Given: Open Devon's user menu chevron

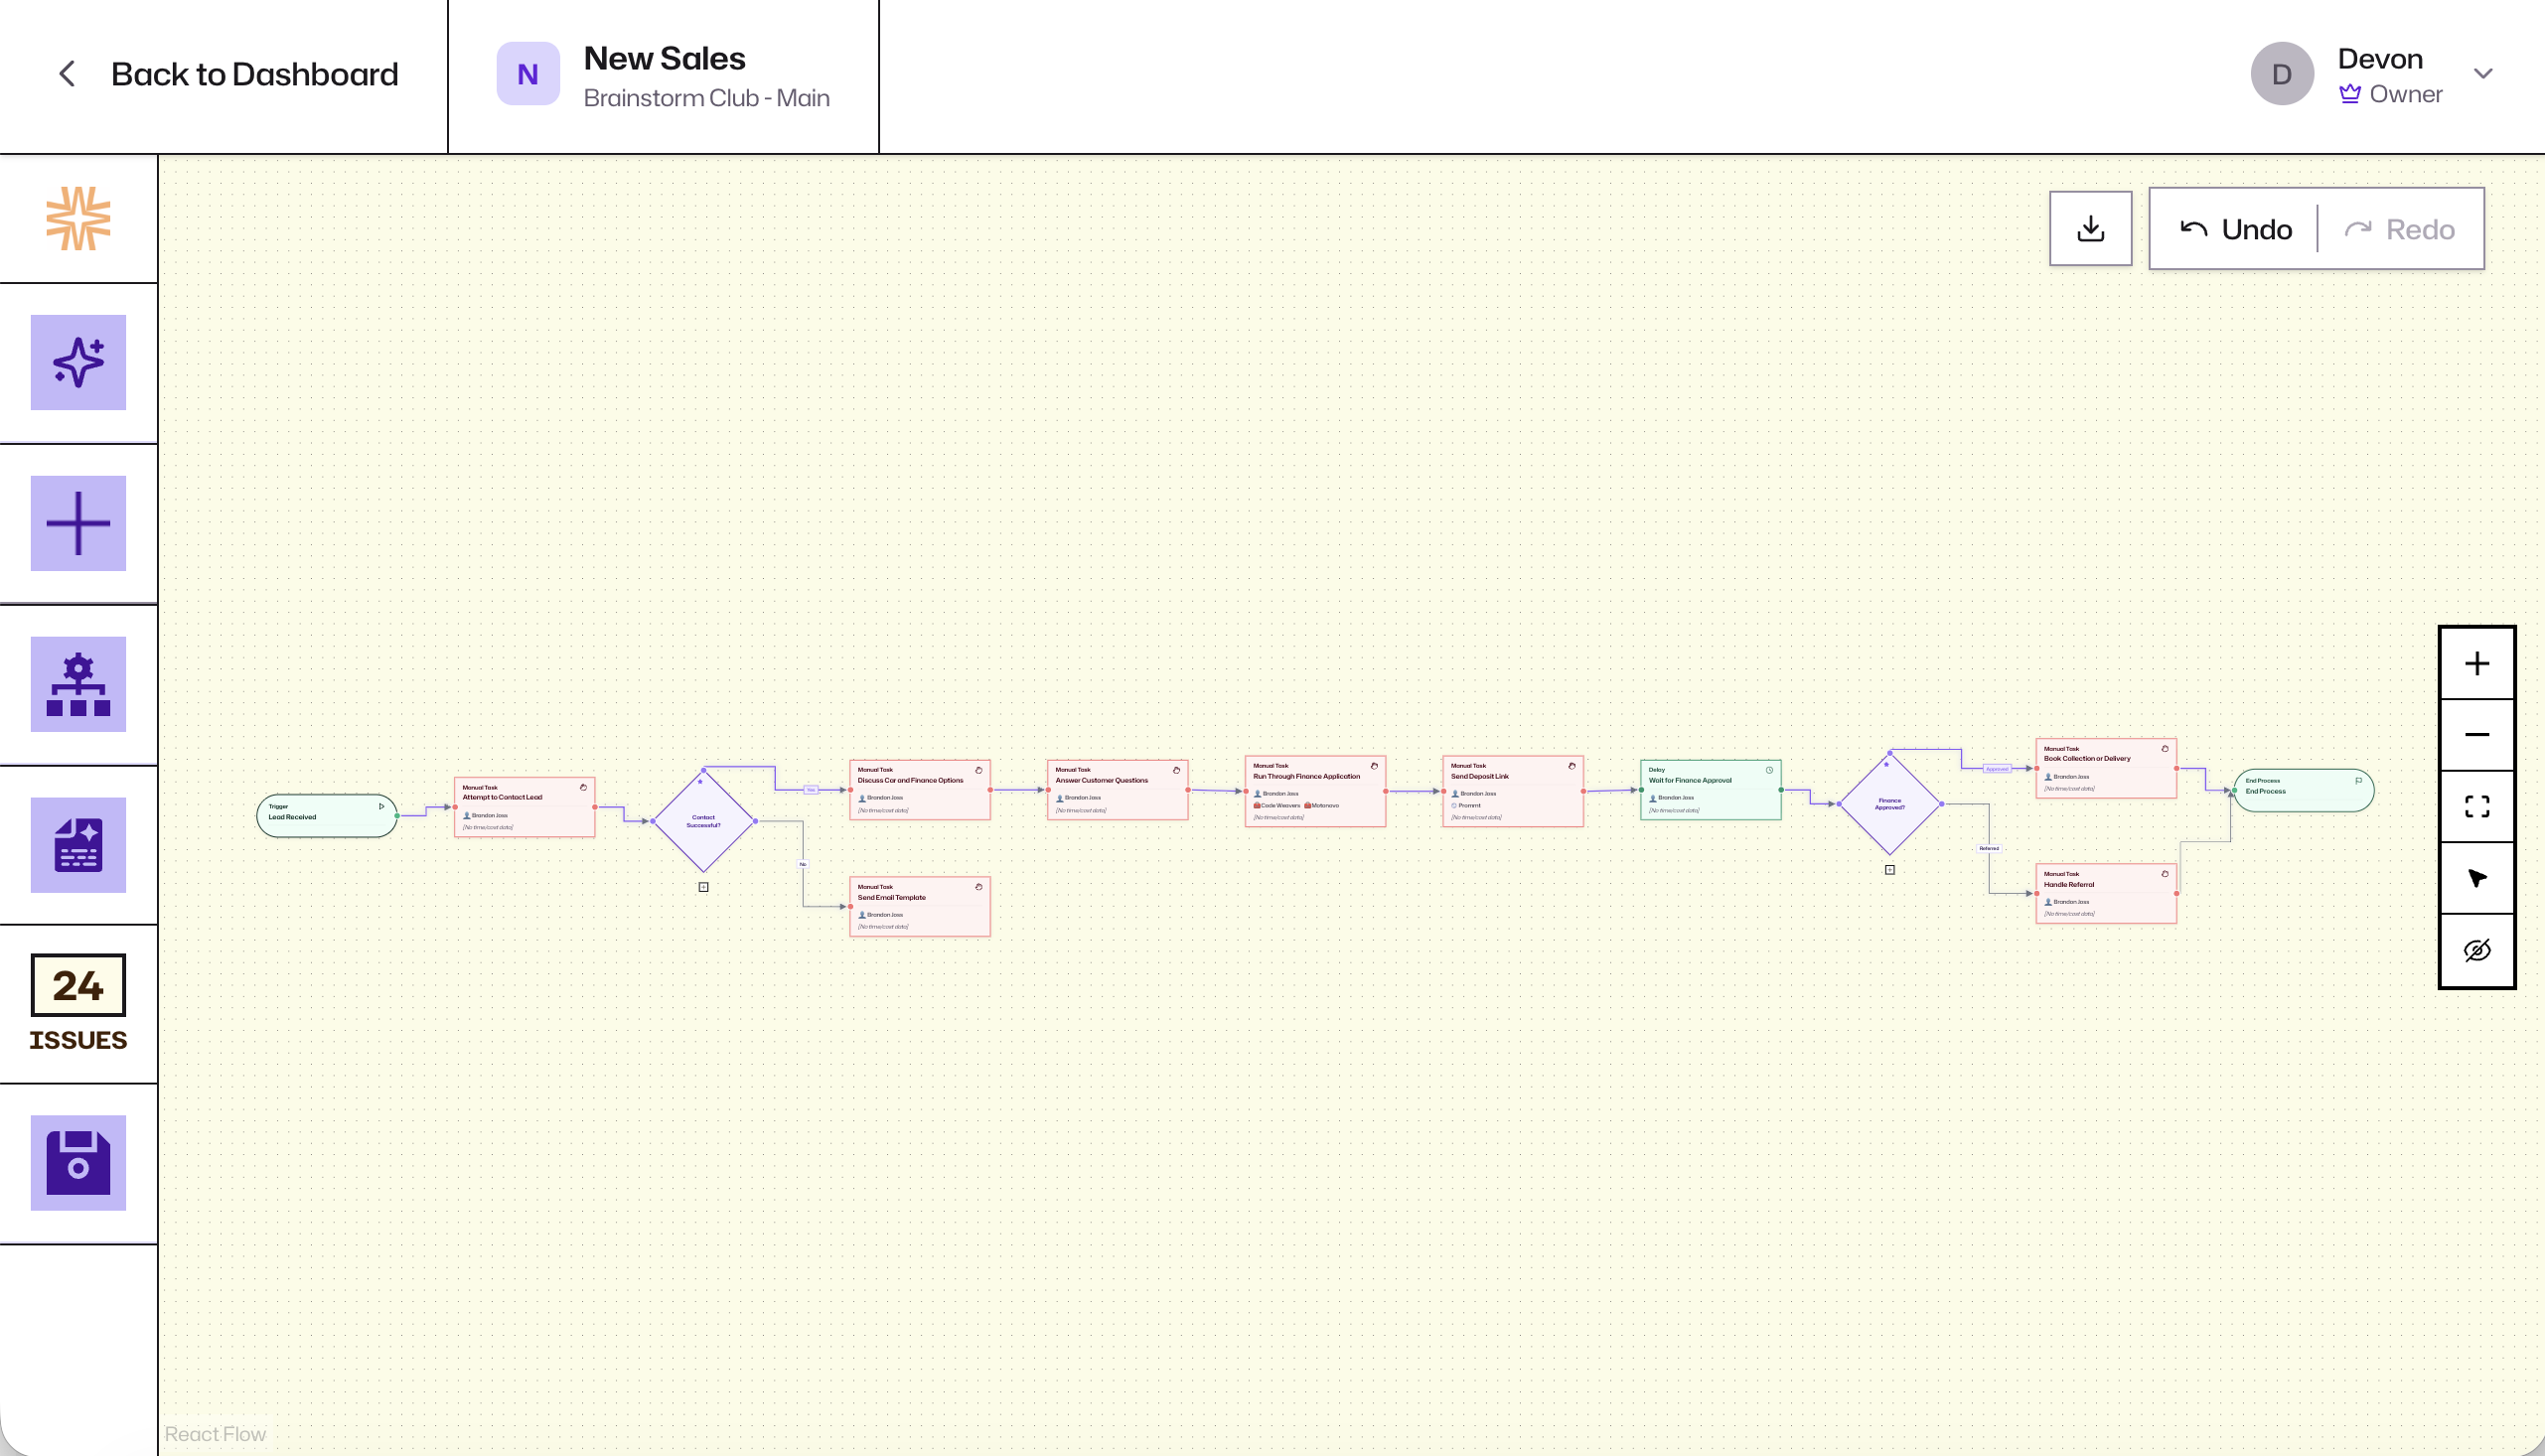Looking at the screenshot, I should 2483,74.
